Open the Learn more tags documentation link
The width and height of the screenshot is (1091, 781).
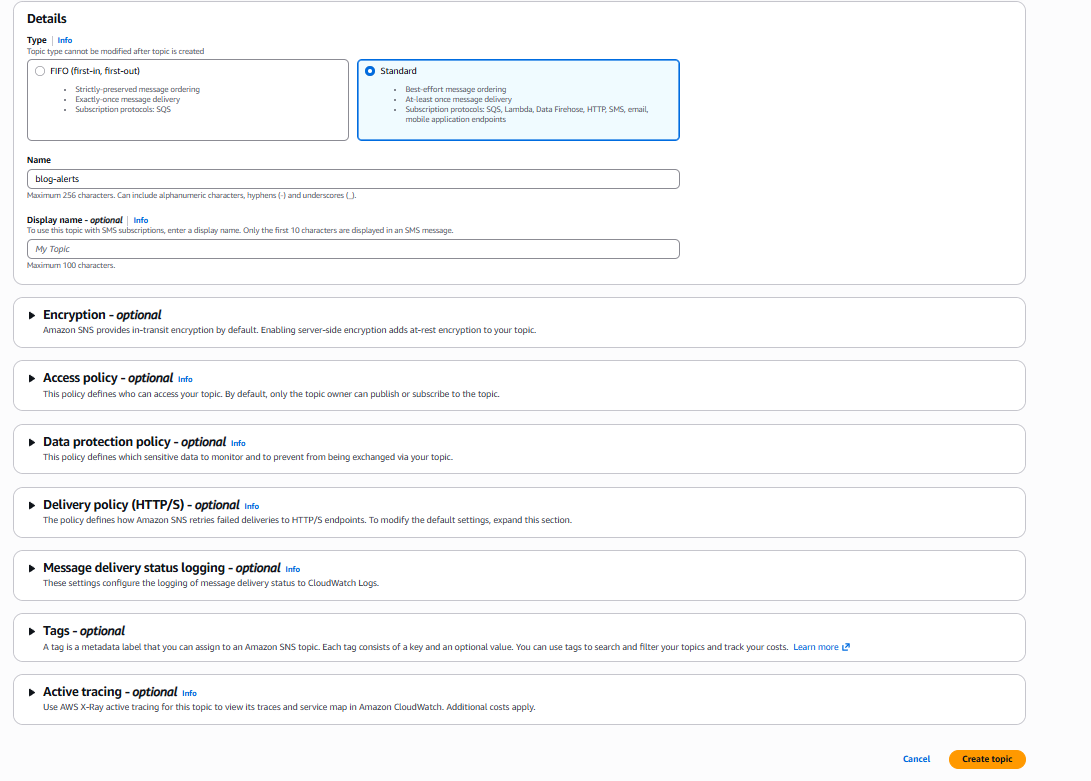pos(816,646)
